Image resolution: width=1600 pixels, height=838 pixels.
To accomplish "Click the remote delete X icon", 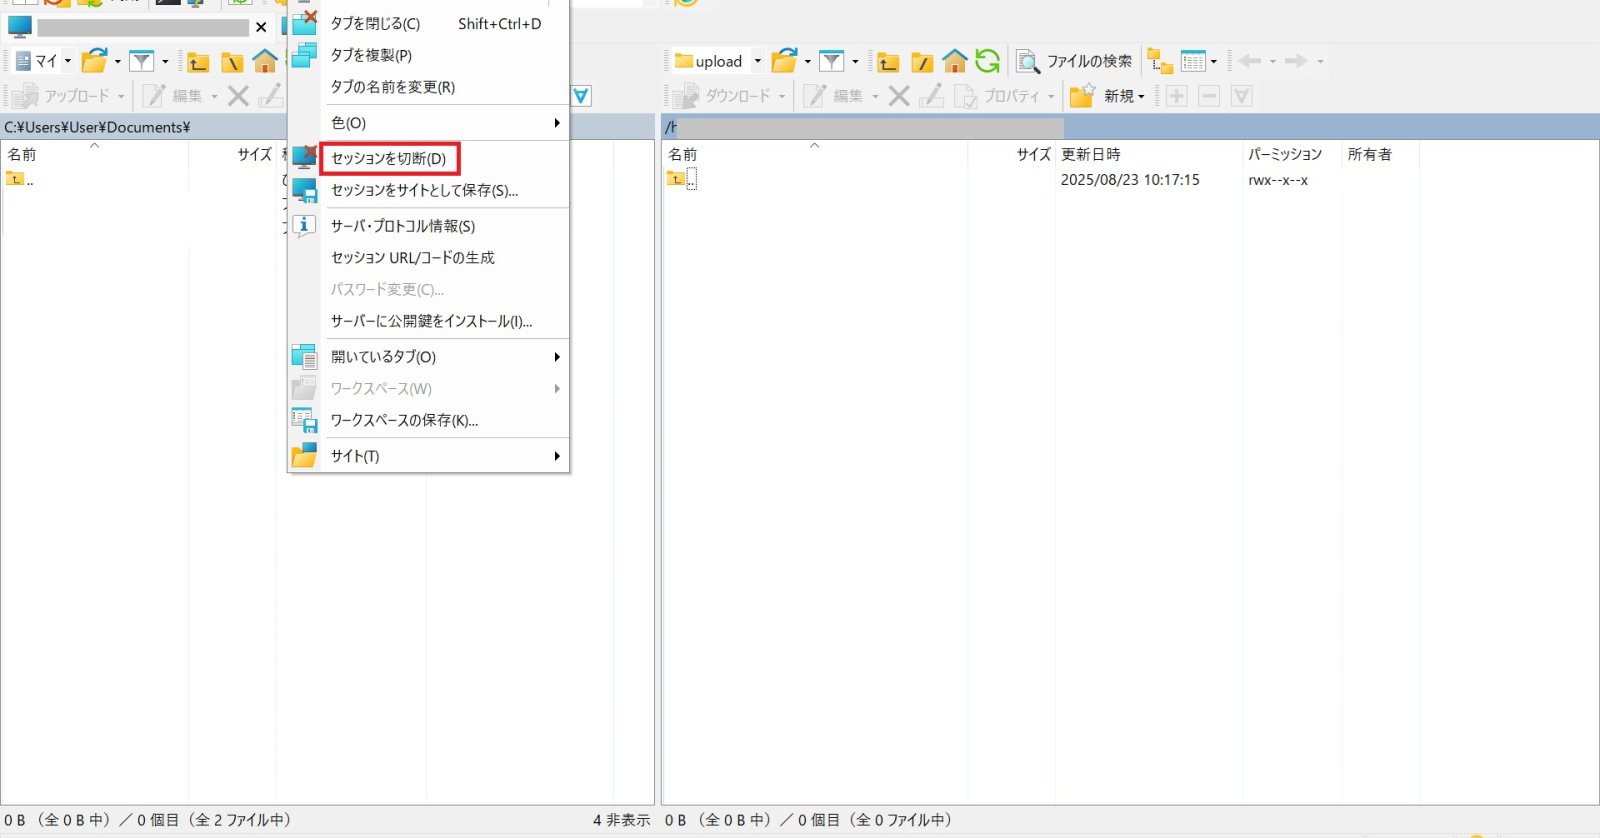I will point(899,96).
